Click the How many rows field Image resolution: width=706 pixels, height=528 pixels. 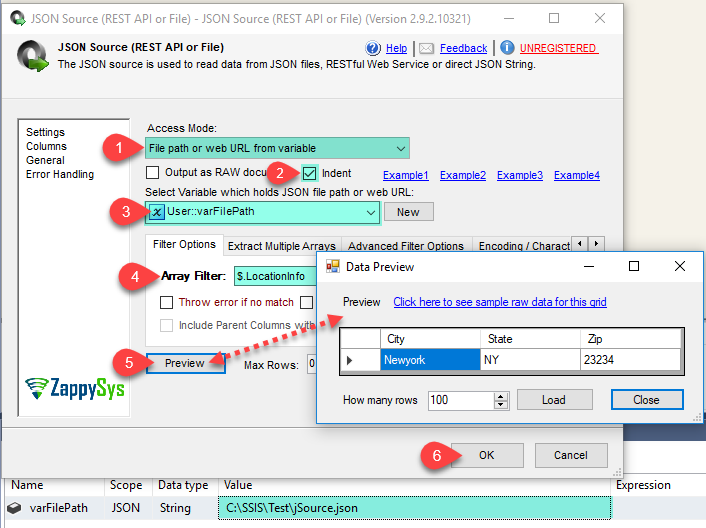(461, 400)
